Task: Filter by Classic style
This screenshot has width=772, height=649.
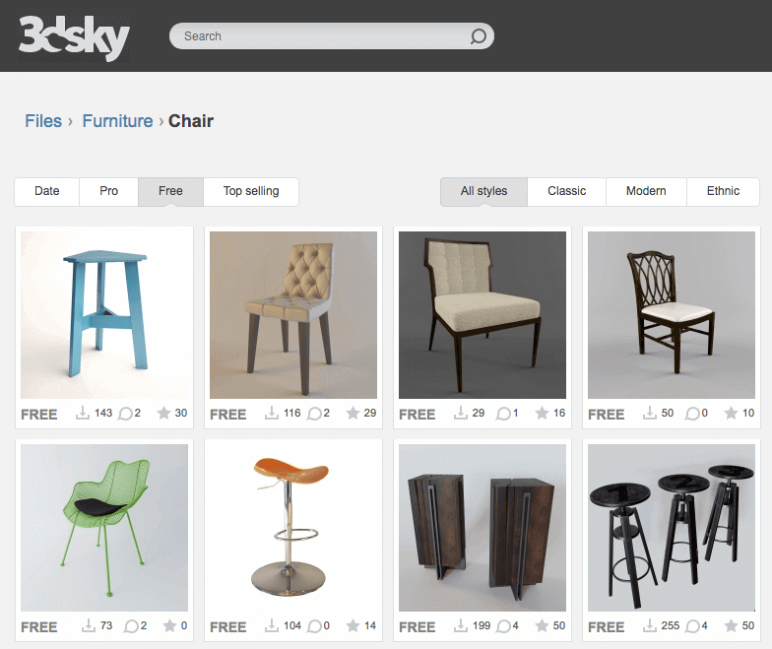Action: point(567,191)
